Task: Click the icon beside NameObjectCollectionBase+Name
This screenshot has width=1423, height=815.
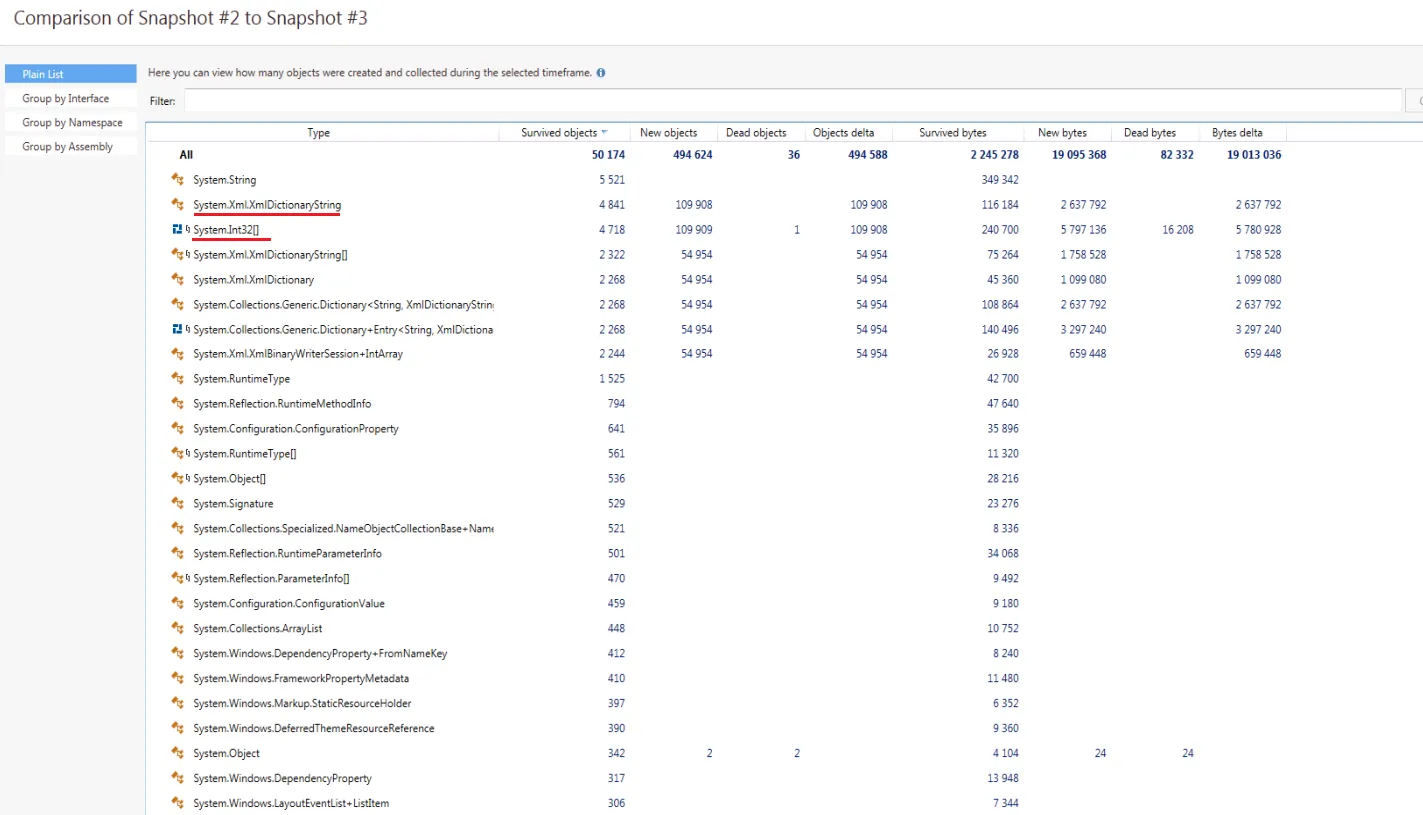Action: tap(178, 529)
